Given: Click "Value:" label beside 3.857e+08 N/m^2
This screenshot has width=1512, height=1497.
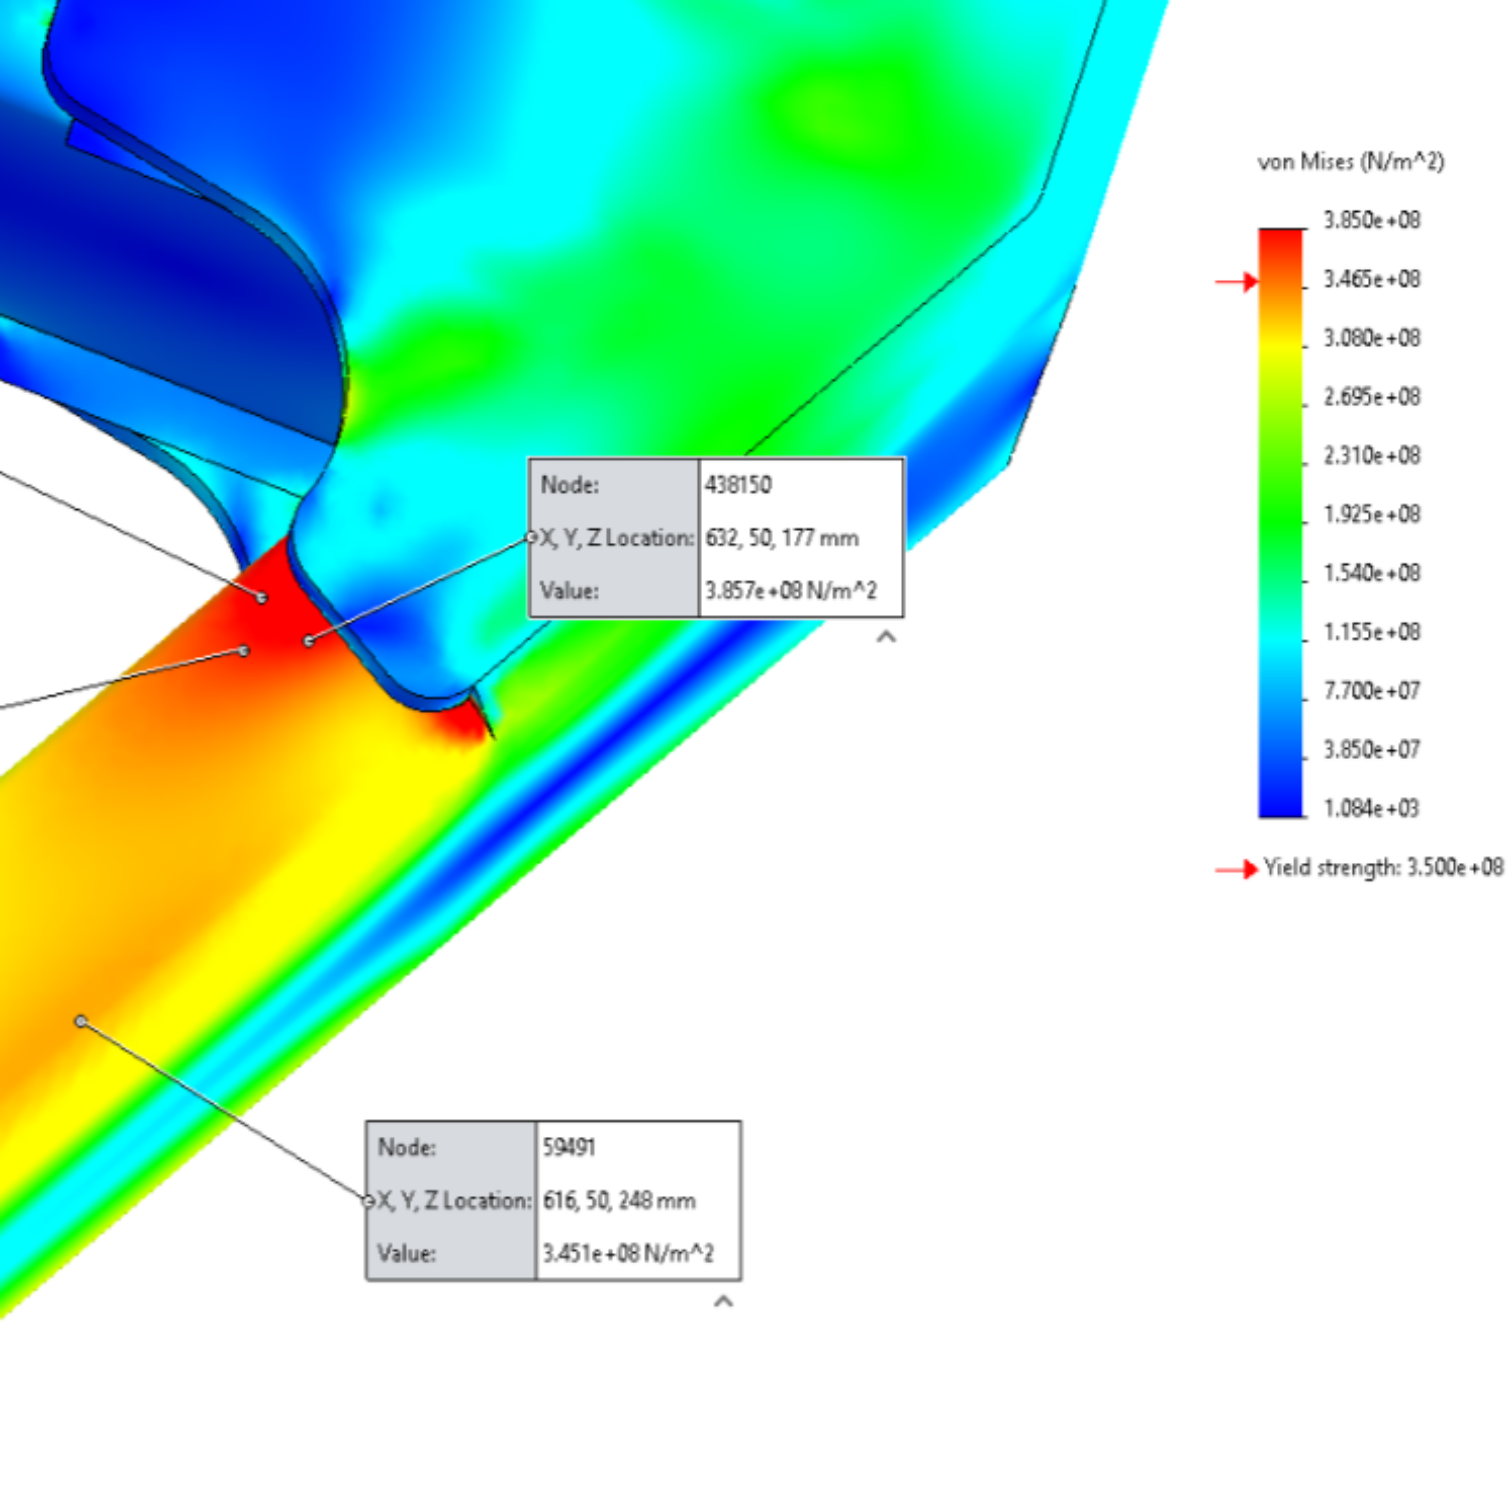Looking at the screenshot, I should click(569, 591).
